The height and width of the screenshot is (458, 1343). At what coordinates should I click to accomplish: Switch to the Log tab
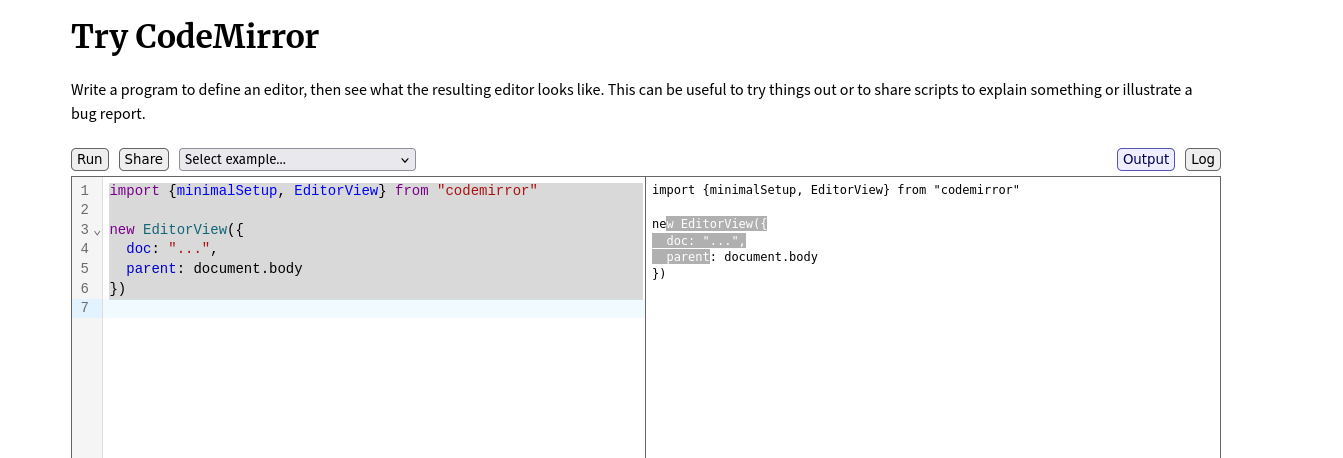tap(1202, 159)
